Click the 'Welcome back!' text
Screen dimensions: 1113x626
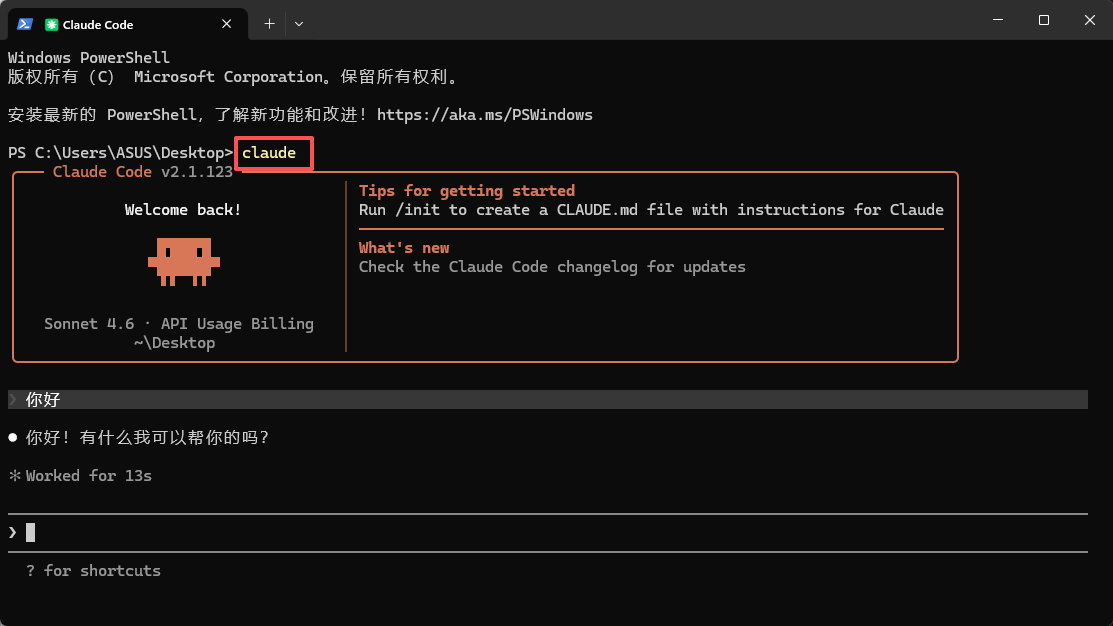tap(183, 210)
